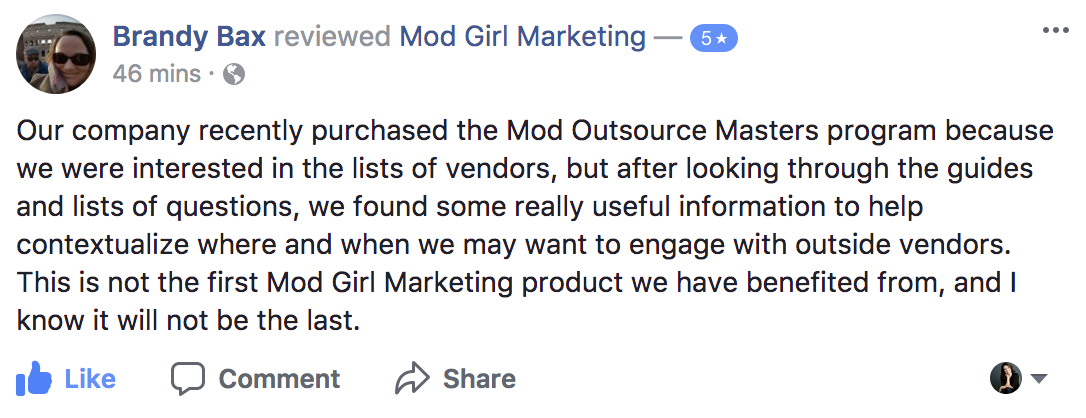
Task: Click the star icon in rating badge
Action: (x=721, y=39)
